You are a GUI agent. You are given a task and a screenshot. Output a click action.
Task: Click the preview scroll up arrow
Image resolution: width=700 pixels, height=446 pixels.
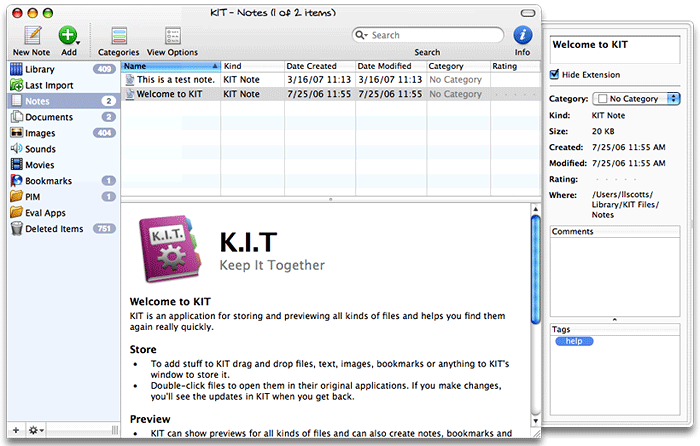coord(536,208)
